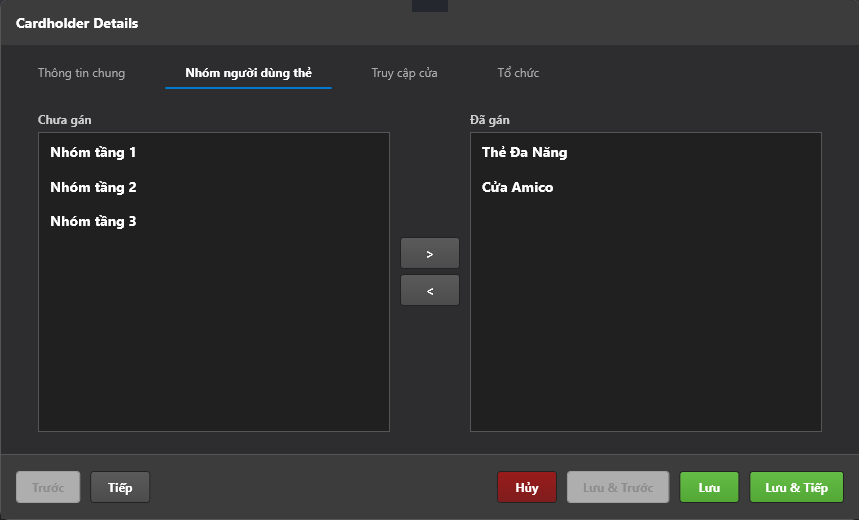Viewport: 859px width, 520px height.
Task: Cancel with the red Hủy button
Action: [527, 487]
